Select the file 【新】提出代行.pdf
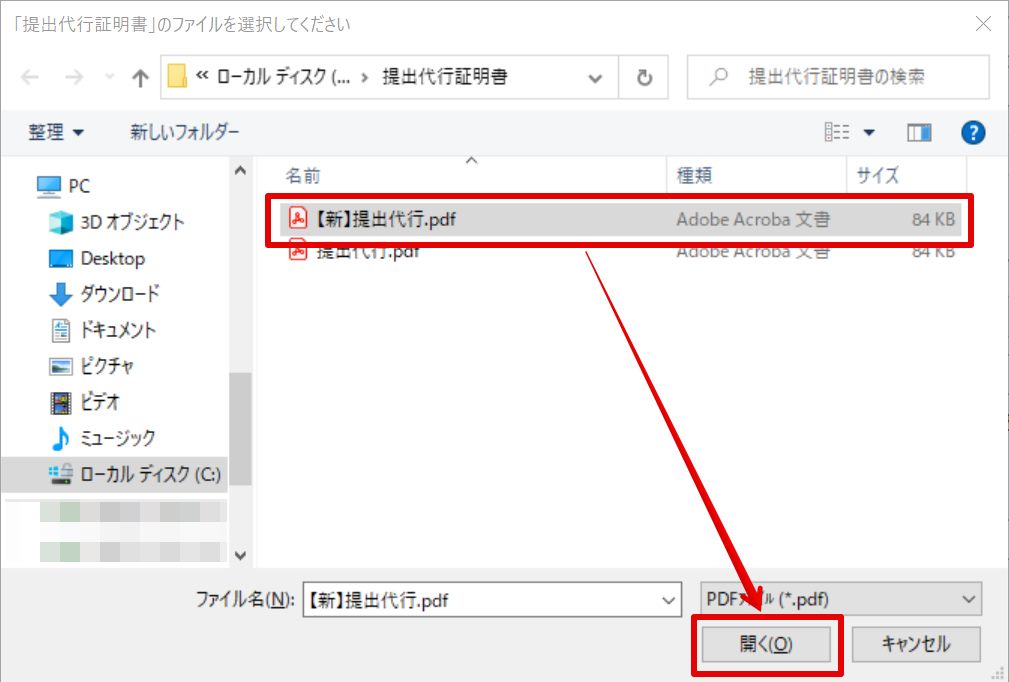This screenshot has width=1009, height=682. pos(620,219)
